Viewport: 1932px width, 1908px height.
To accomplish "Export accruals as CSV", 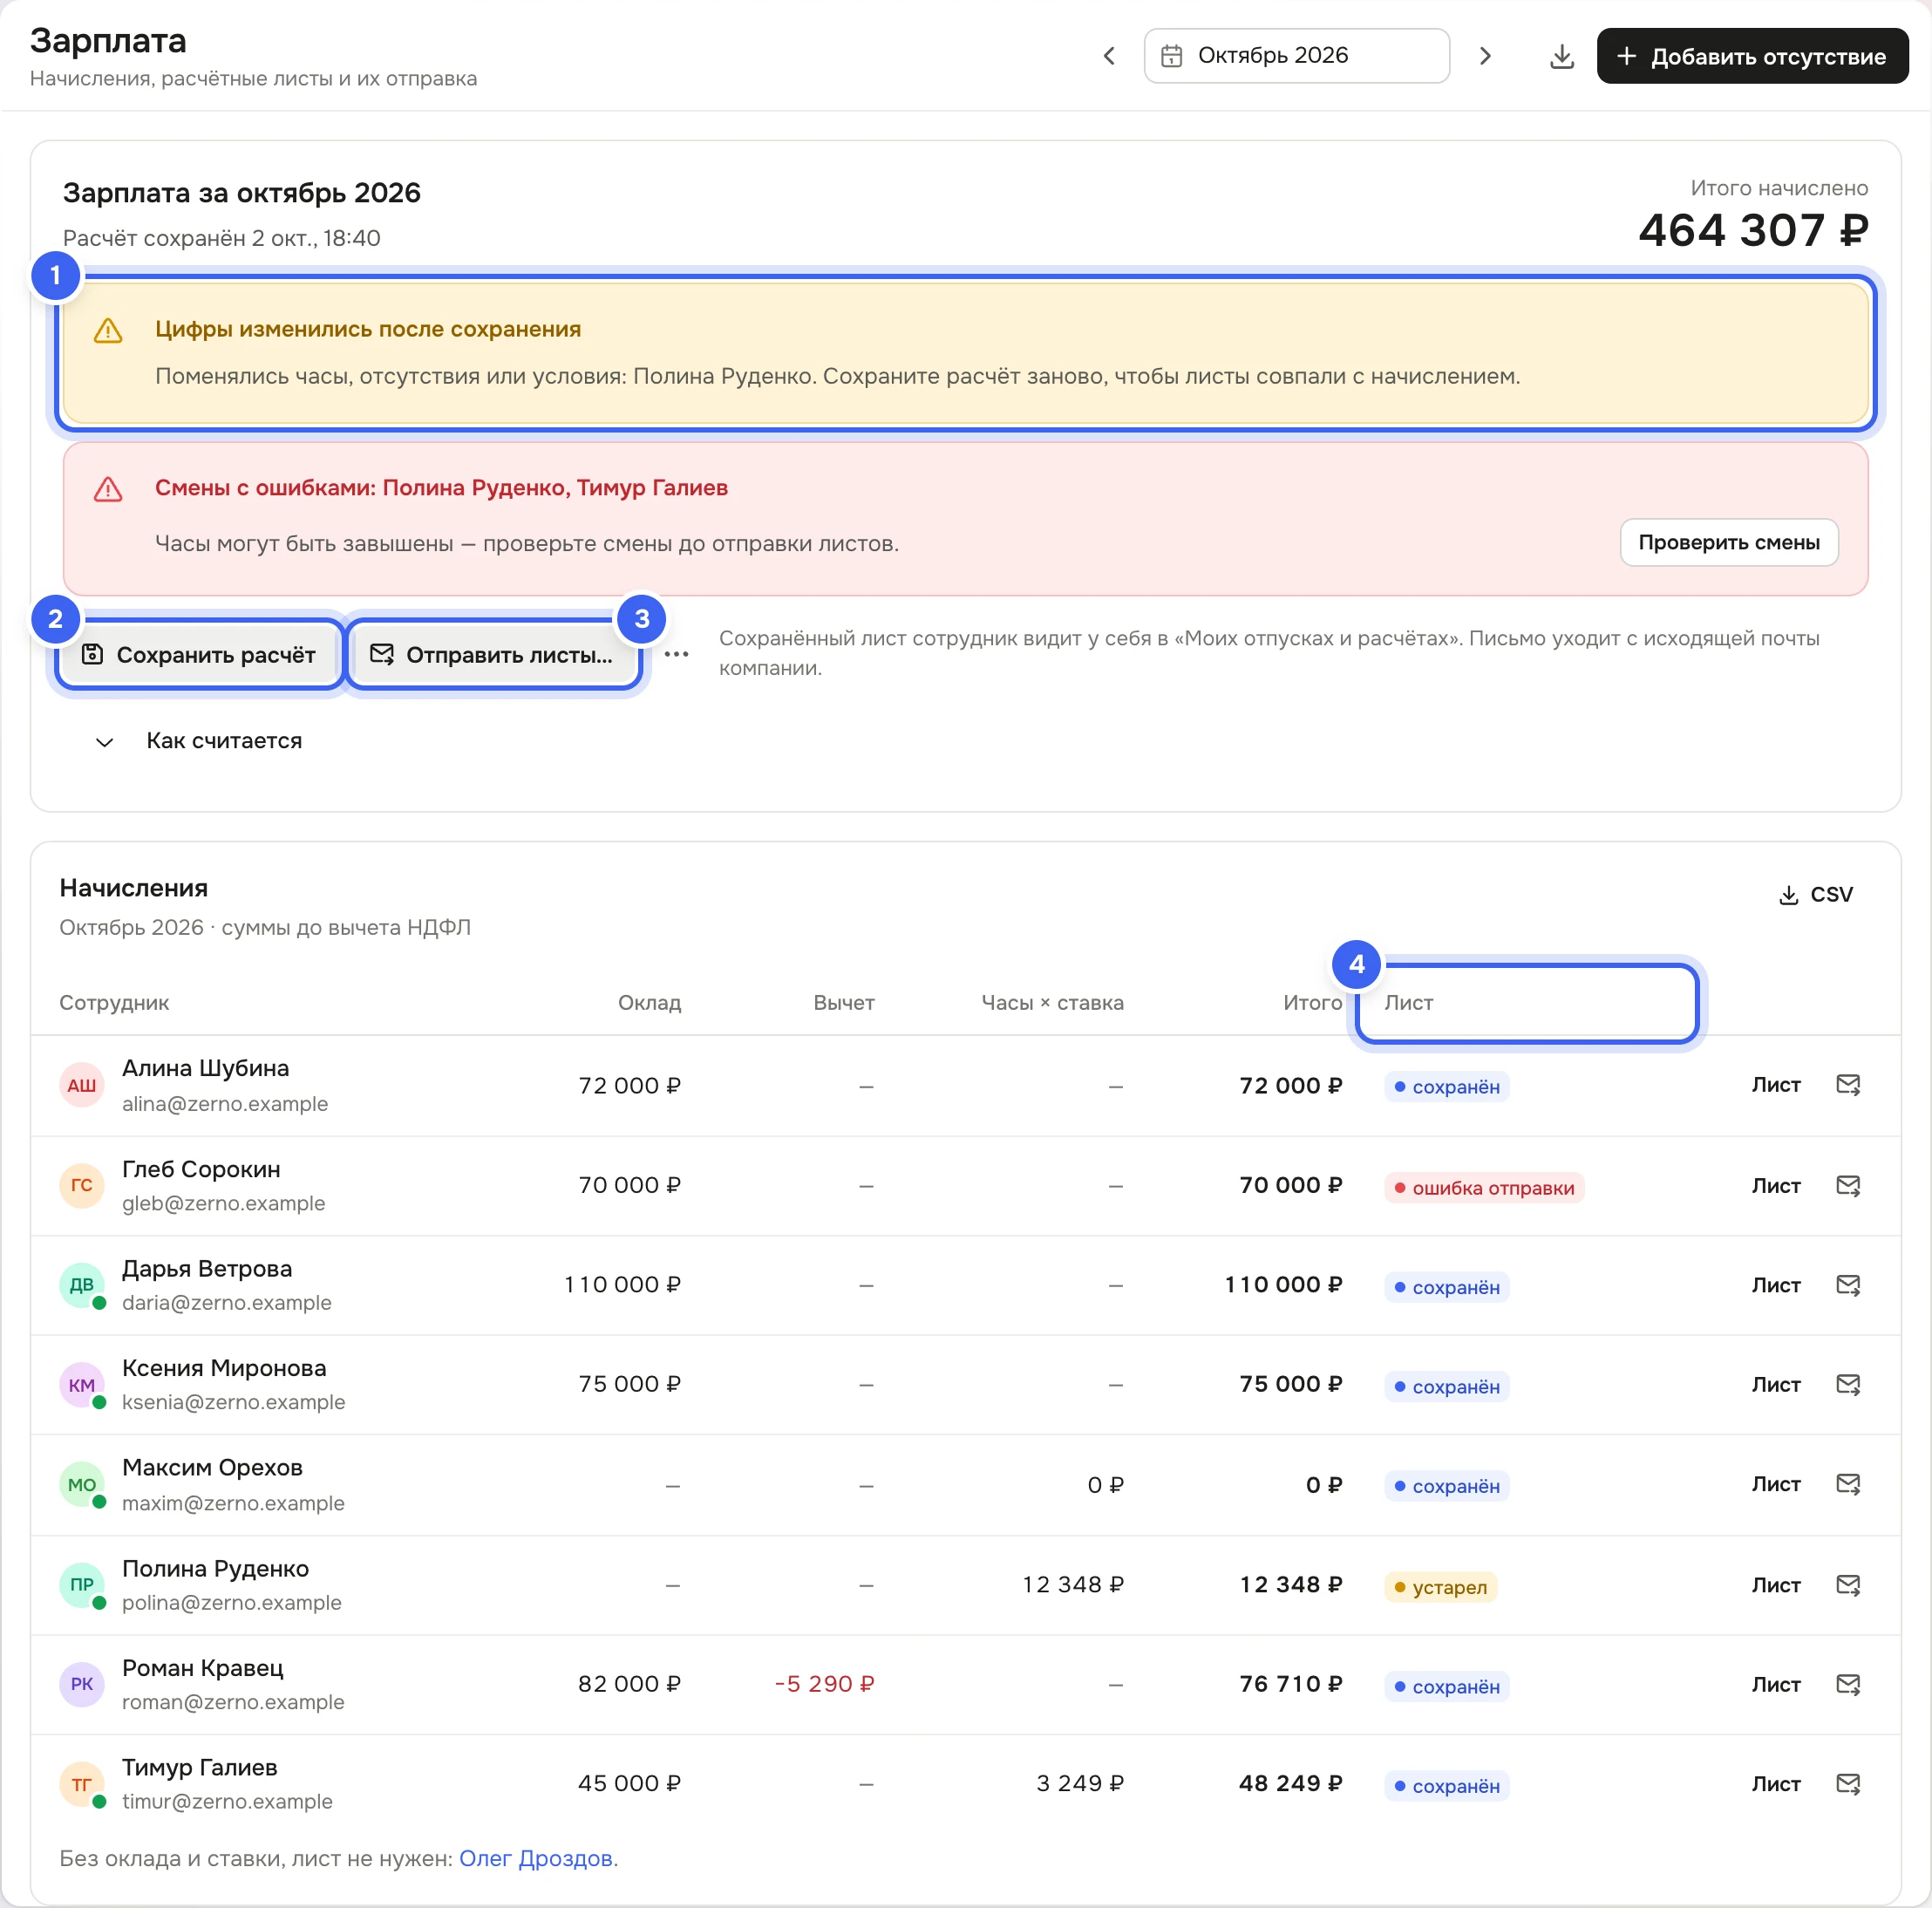I will (x=1816, y=894).
